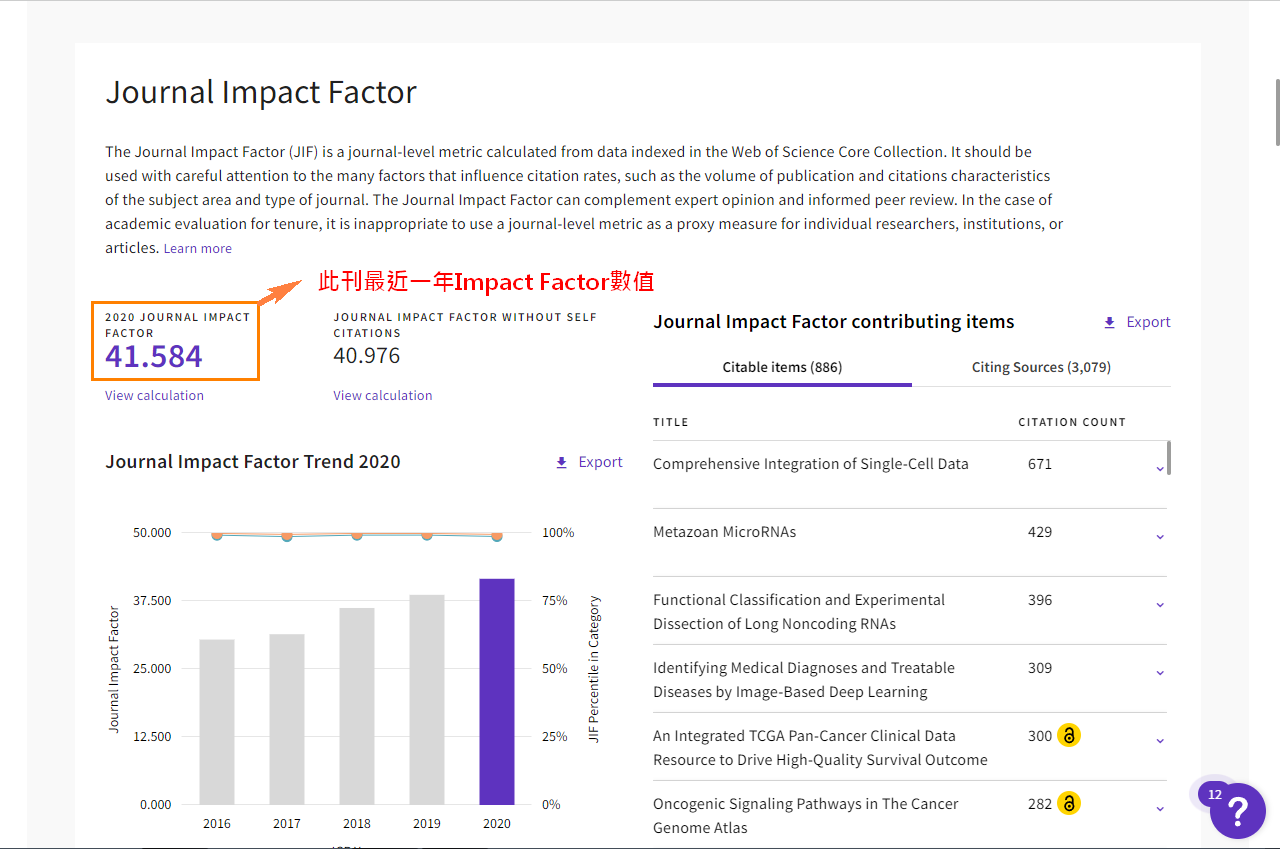Click An Integrated TCGA Pan-Cancer Clinical Data title
The width and height of the screenshot is (1280, 849).
coord(820,748)
